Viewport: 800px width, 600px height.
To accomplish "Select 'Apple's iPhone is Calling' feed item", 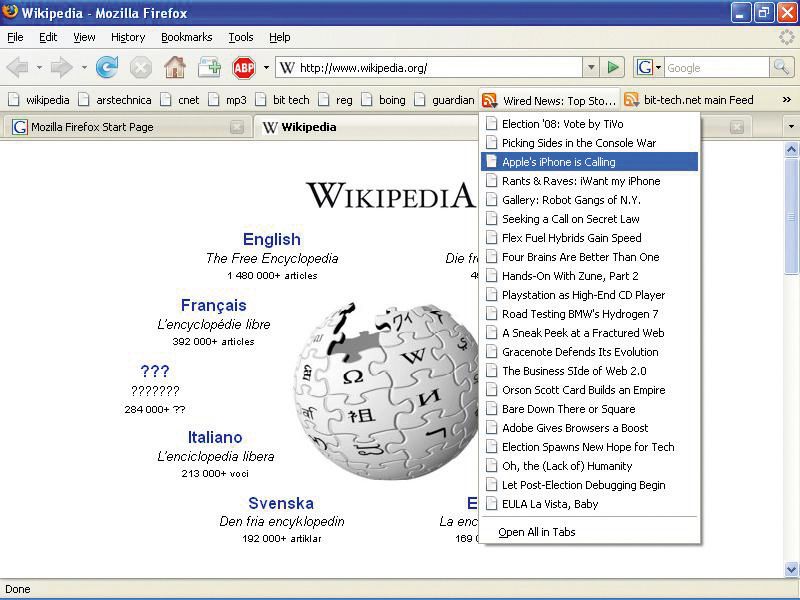I will (589, 162).
